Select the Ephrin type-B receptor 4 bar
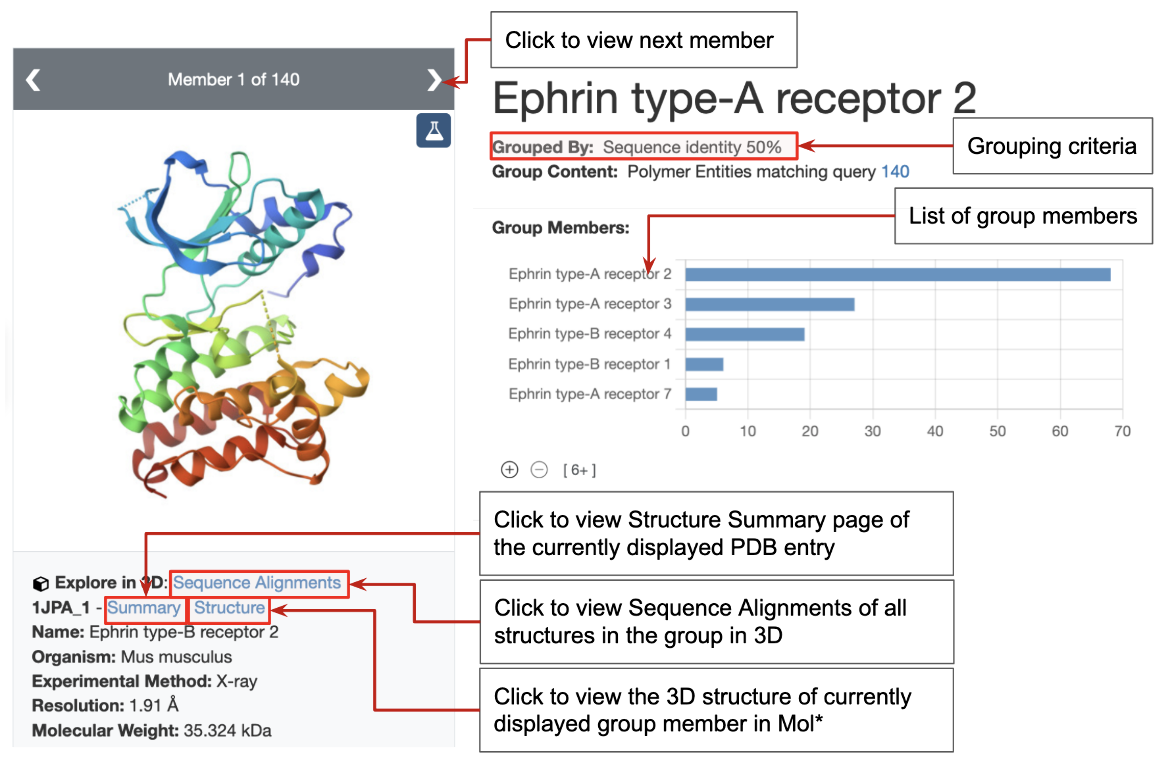This screenshot has height=763, width=1170. [x=744, y=334]
